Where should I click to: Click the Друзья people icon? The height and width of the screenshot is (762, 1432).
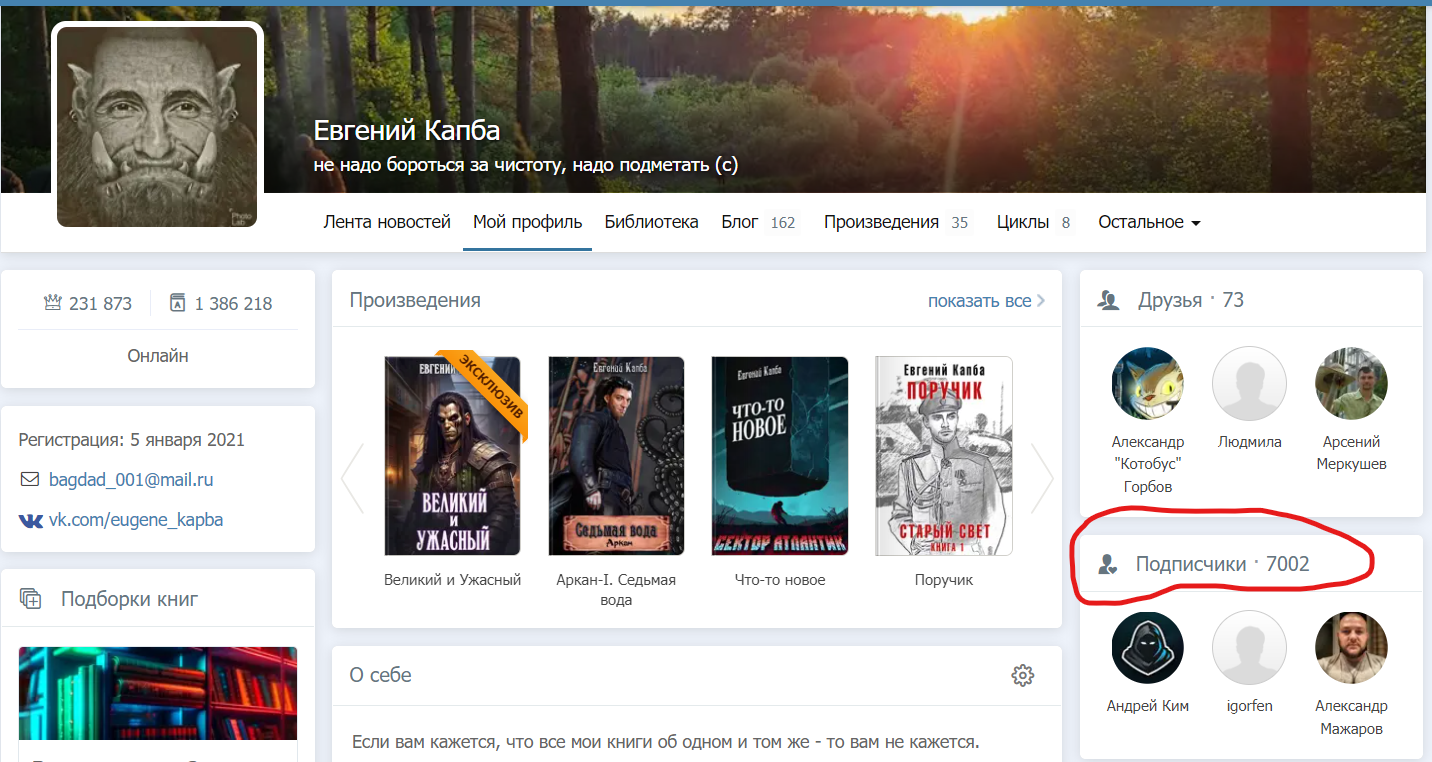pyautogui.click(x=1108, y=300)
